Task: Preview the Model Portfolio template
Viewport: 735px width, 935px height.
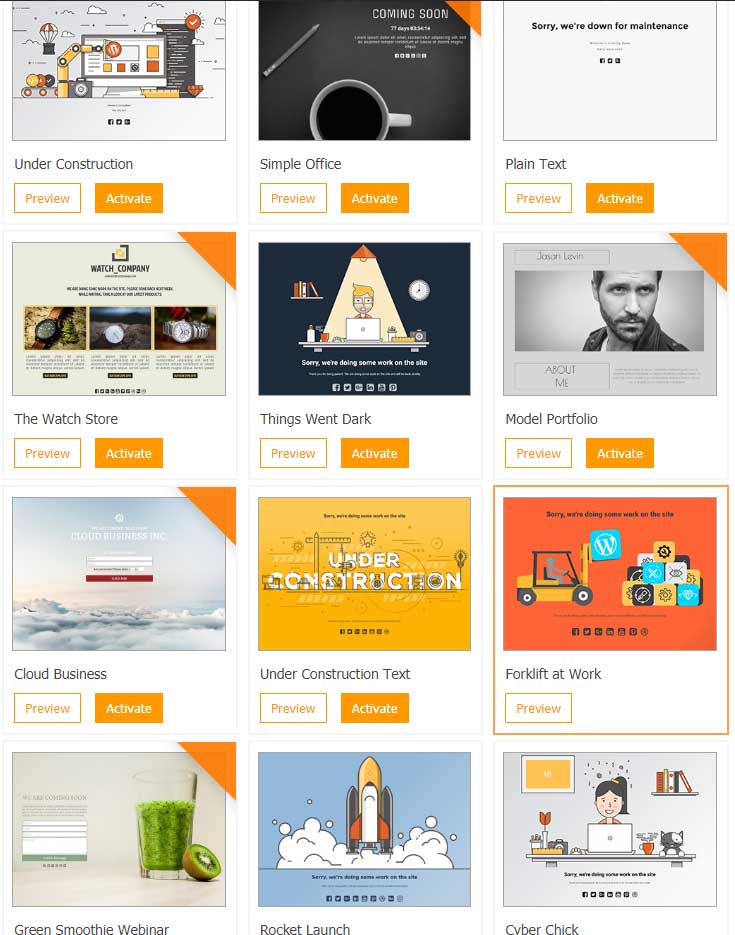Action: tap(538, 453)
